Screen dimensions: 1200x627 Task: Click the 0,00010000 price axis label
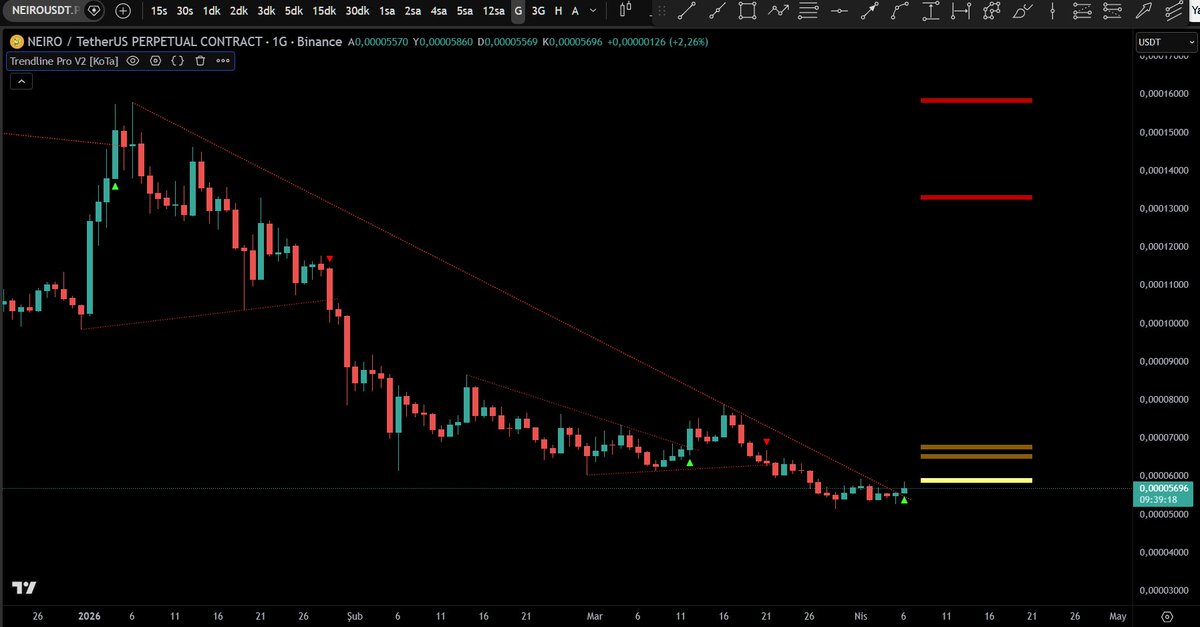[1164, 323]
